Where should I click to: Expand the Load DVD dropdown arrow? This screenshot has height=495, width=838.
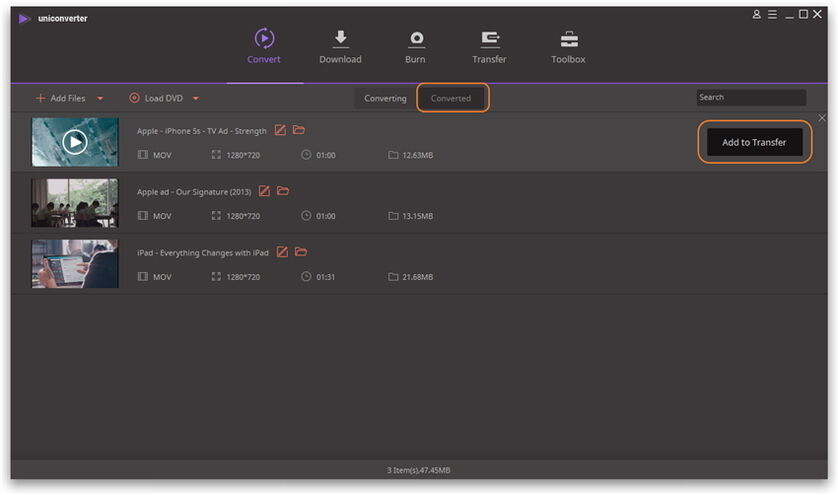pyautogui.click(x=196, y=98)
